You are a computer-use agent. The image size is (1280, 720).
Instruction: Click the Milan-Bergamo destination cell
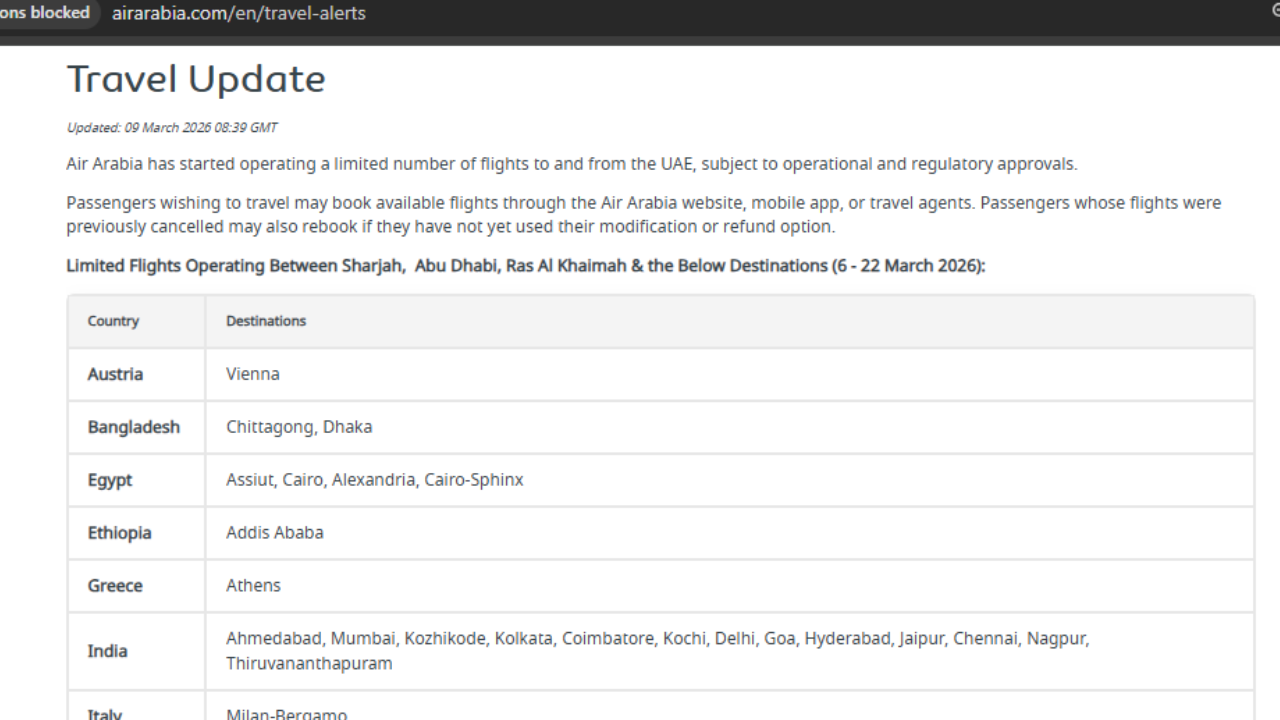click(287, 713)
